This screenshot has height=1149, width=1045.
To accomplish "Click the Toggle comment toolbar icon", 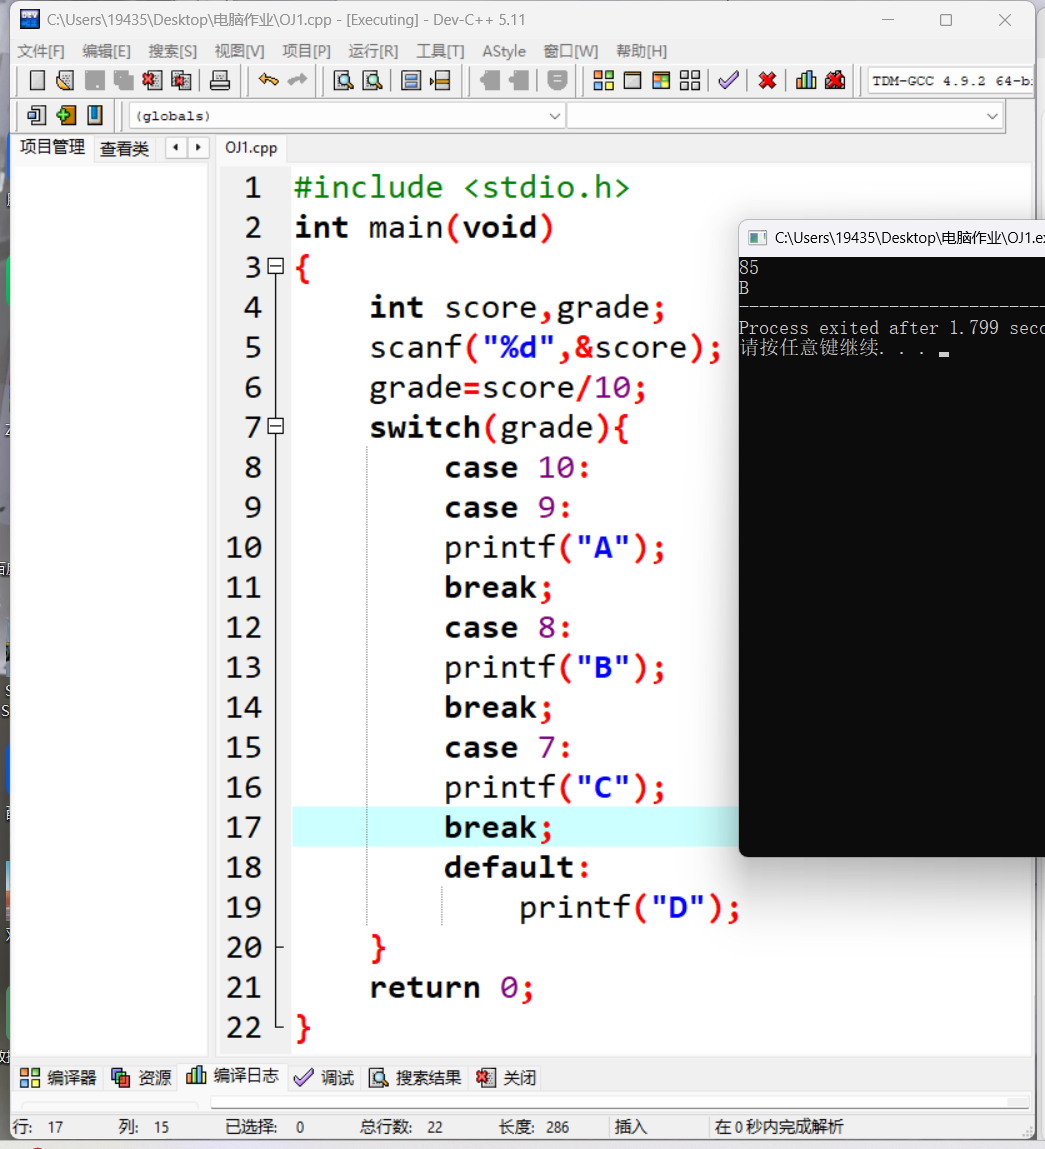I will pyautogui.click(x=558, y=80).
